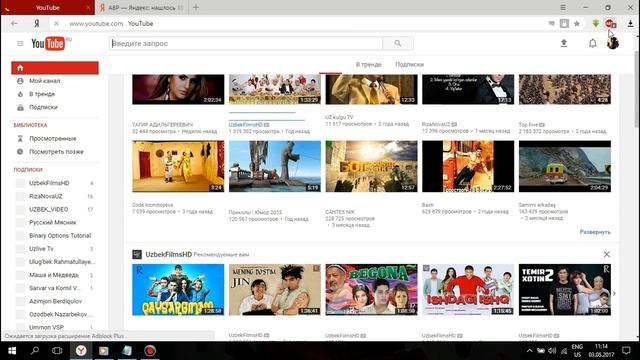Open Azimjon Berdiqulov subscription in sidebar
The width and height of the screenshot is (640, 360).
tap(56, 301)
